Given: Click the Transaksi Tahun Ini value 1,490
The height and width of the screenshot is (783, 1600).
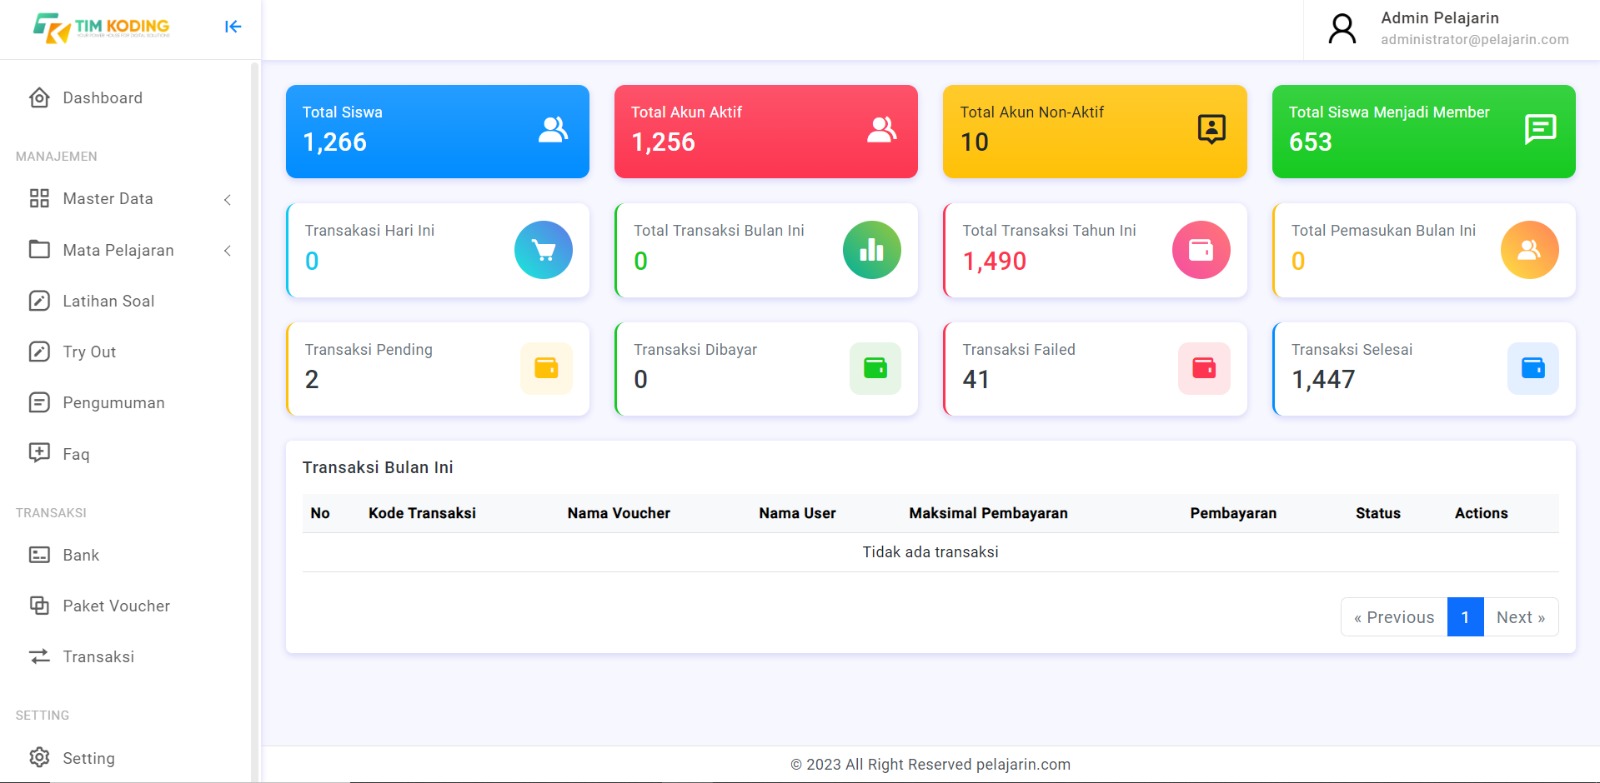Looking at the screenshot, I should (x=994, y=261).
